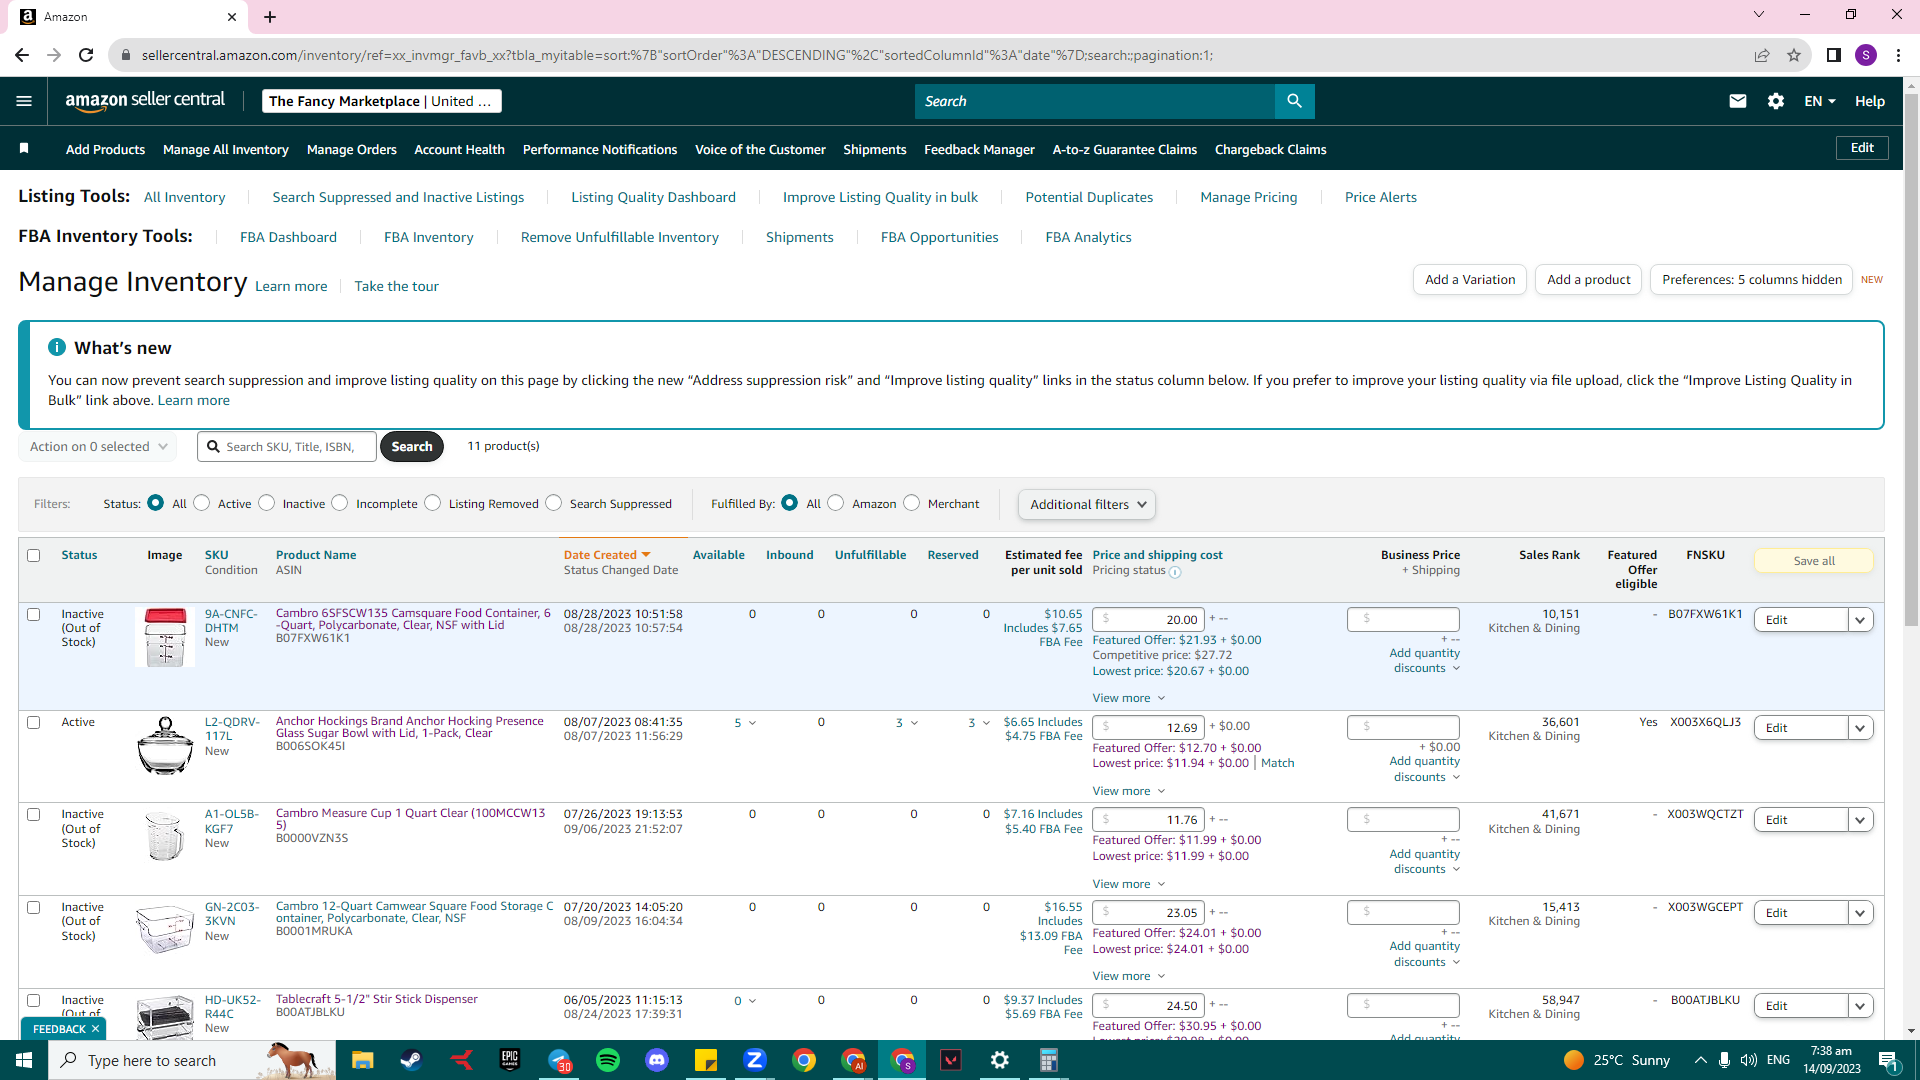Open Account Health menu item

point(460,149)
